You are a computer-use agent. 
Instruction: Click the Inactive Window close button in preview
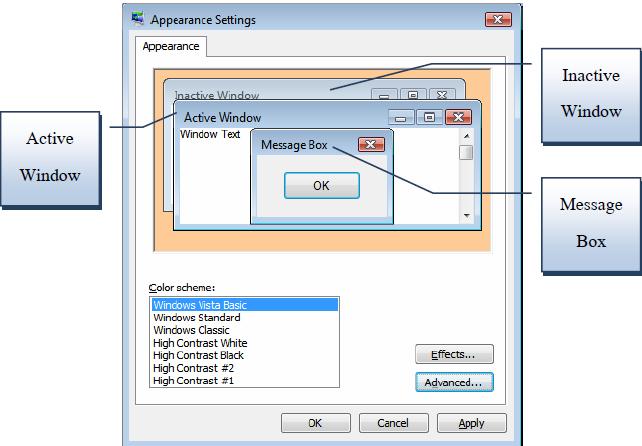442,95
